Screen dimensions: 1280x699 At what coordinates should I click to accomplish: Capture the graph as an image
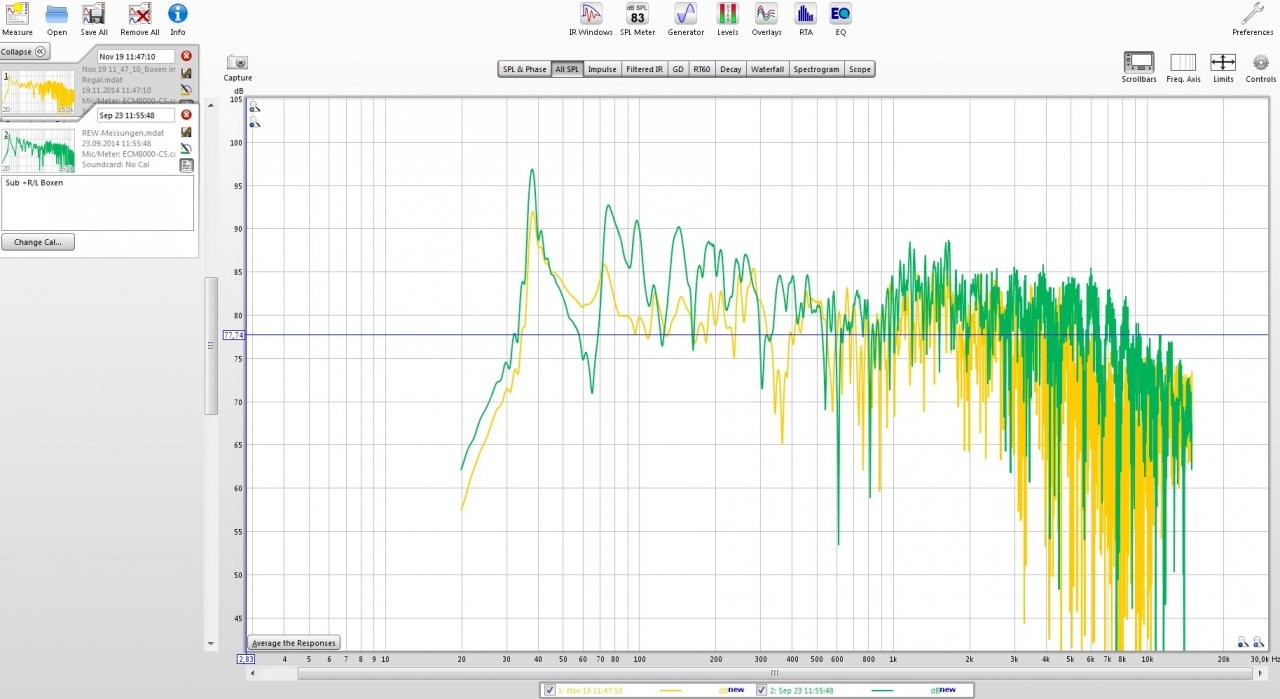238,68
